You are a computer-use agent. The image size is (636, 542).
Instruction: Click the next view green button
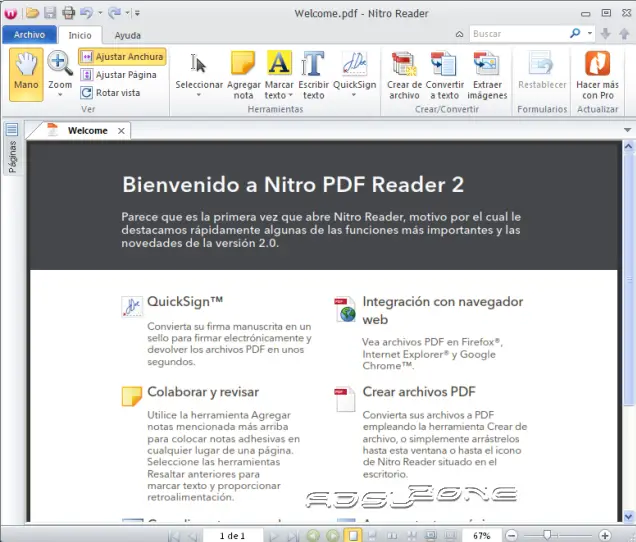333,536
